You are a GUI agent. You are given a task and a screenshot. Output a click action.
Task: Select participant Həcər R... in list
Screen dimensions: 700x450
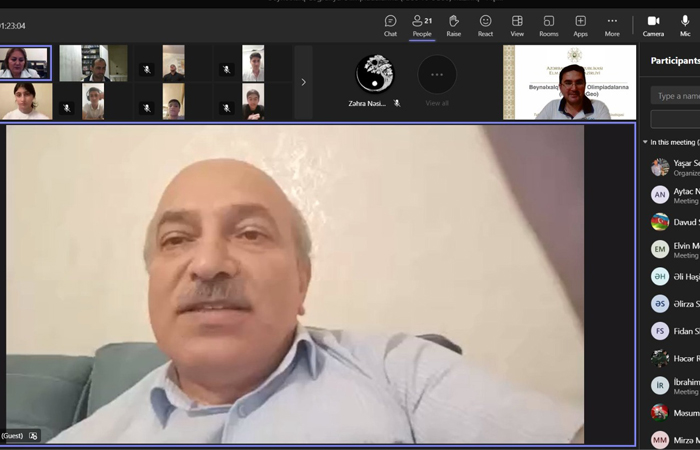[675, 358]
